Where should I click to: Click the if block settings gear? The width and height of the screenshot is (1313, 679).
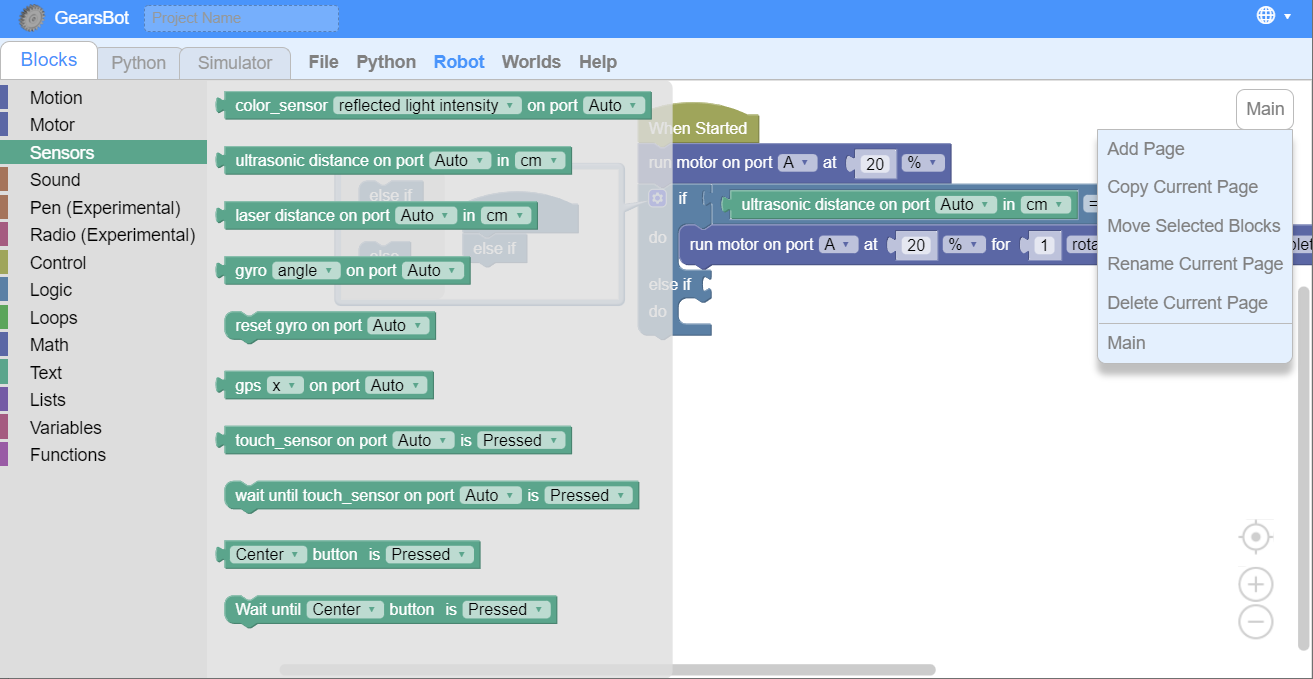[657, 198]
